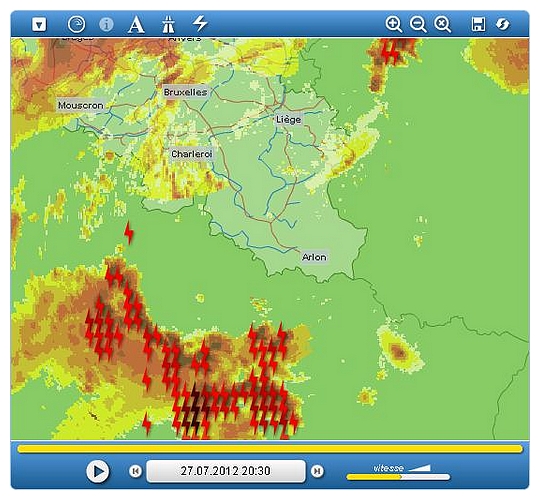The image size is (540, 500).
Task: Zoom out with the magnifier minus icon
Action: [x=418, y=24]
